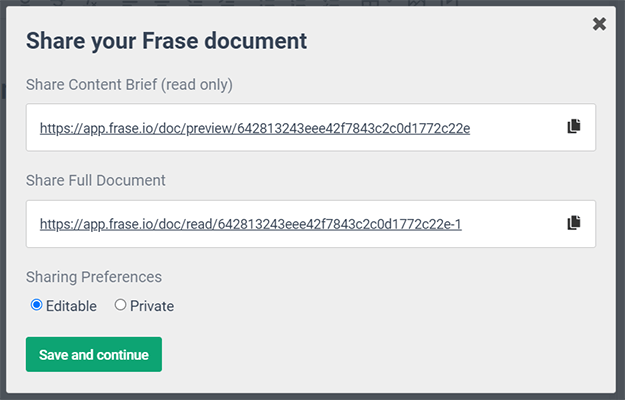Copy the Full Document share link

[x=573, y=223]
